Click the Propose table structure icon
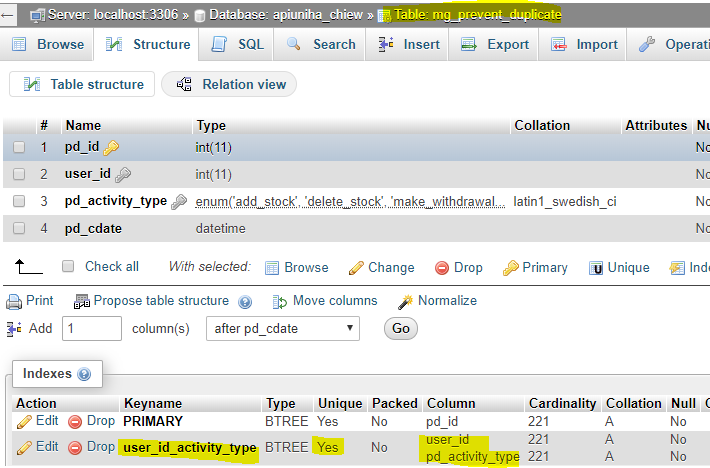The image size is (710, 468). click(x=82, y=301)
